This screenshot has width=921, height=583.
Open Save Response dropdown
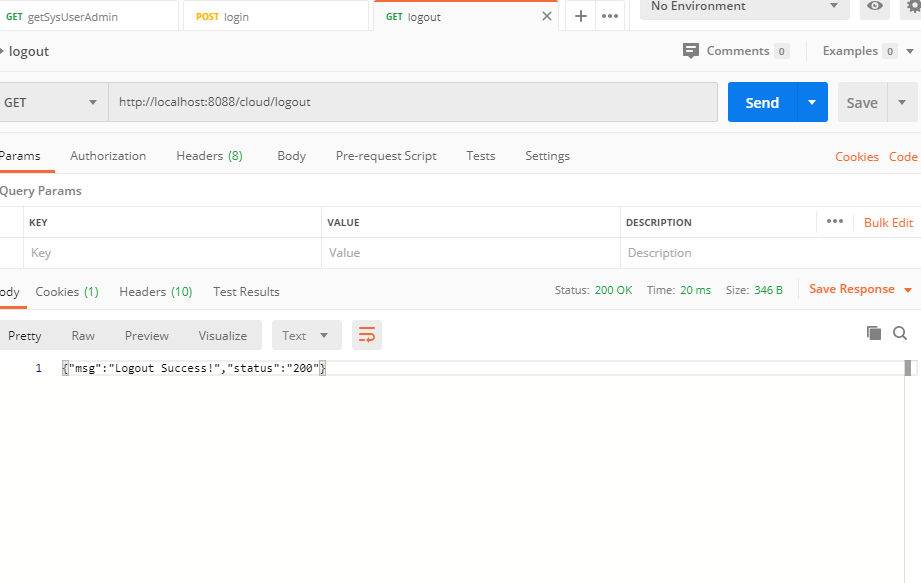[x=860, y=289]
